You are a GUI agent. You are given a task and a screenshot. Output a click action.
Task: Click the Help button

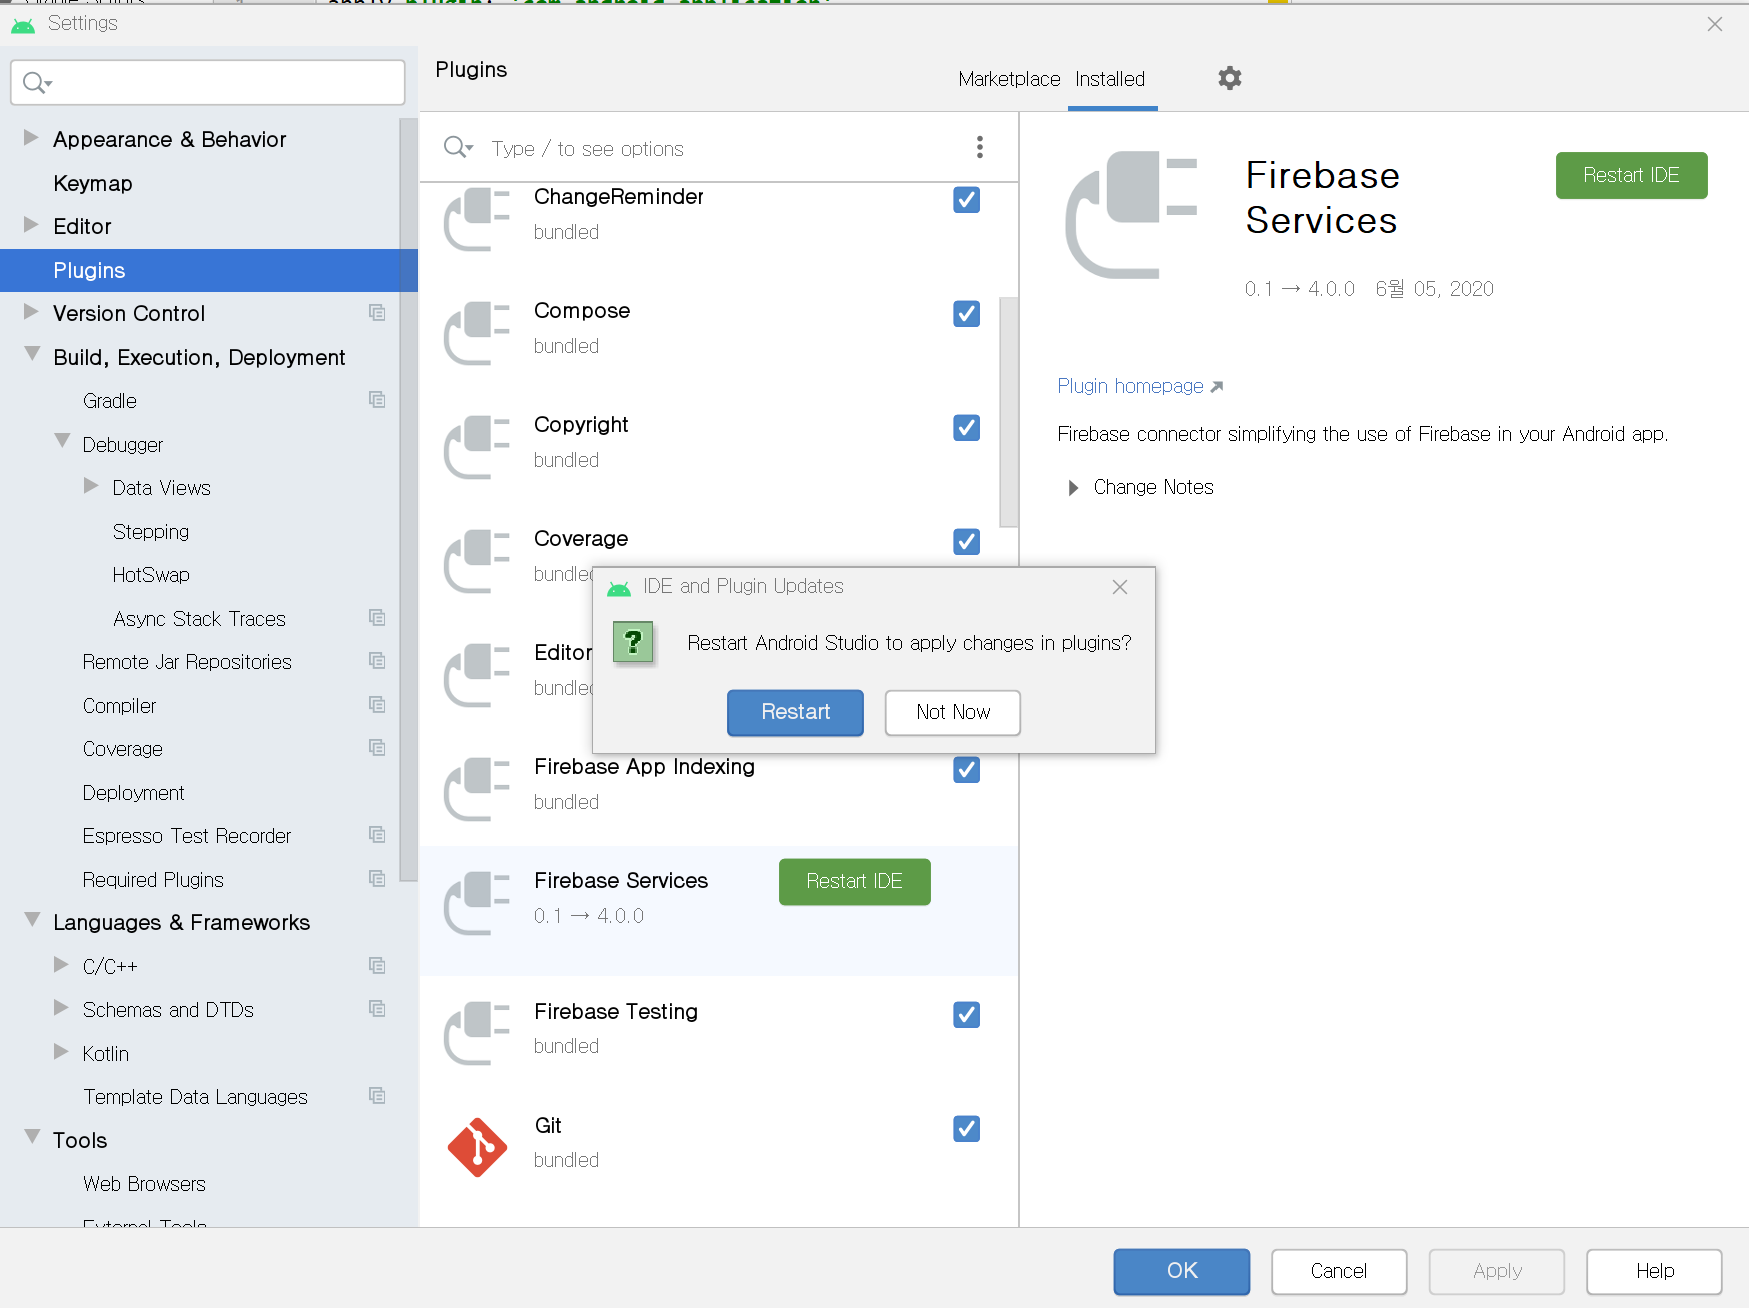1654,1271
